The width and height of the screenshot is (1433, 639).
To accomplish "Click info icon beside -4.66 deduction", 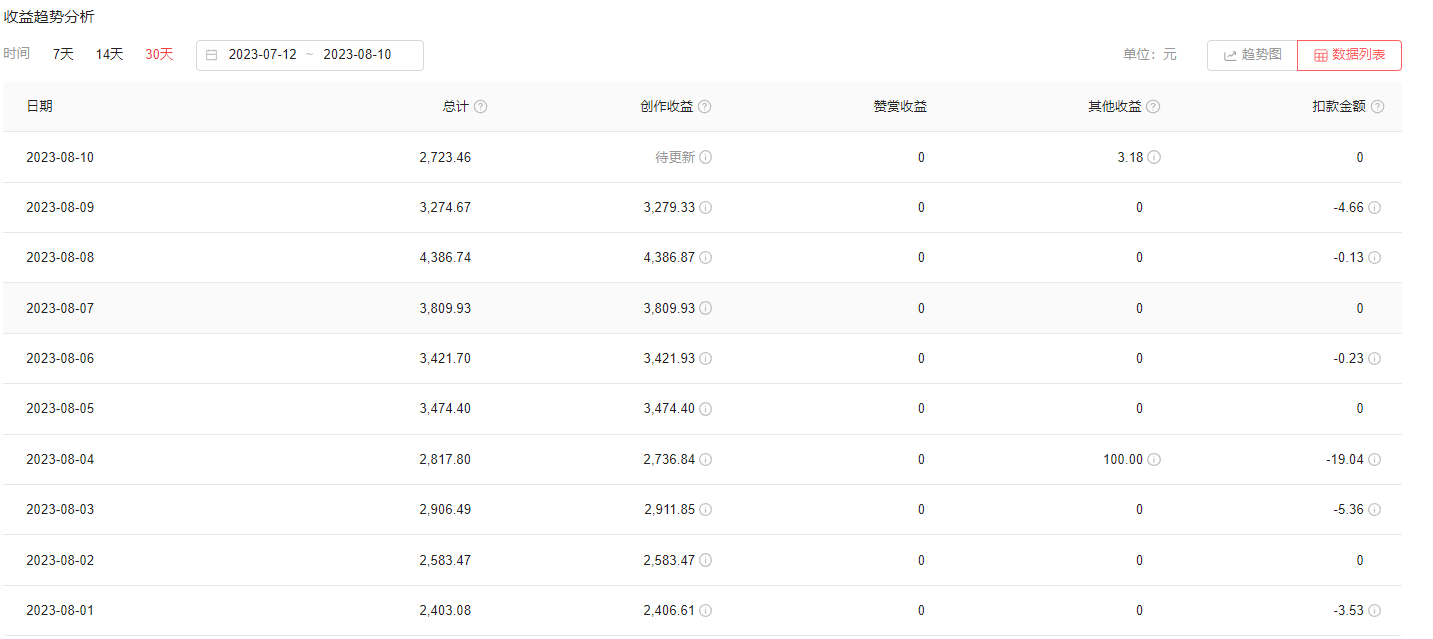I will (x=1375, y=208).
